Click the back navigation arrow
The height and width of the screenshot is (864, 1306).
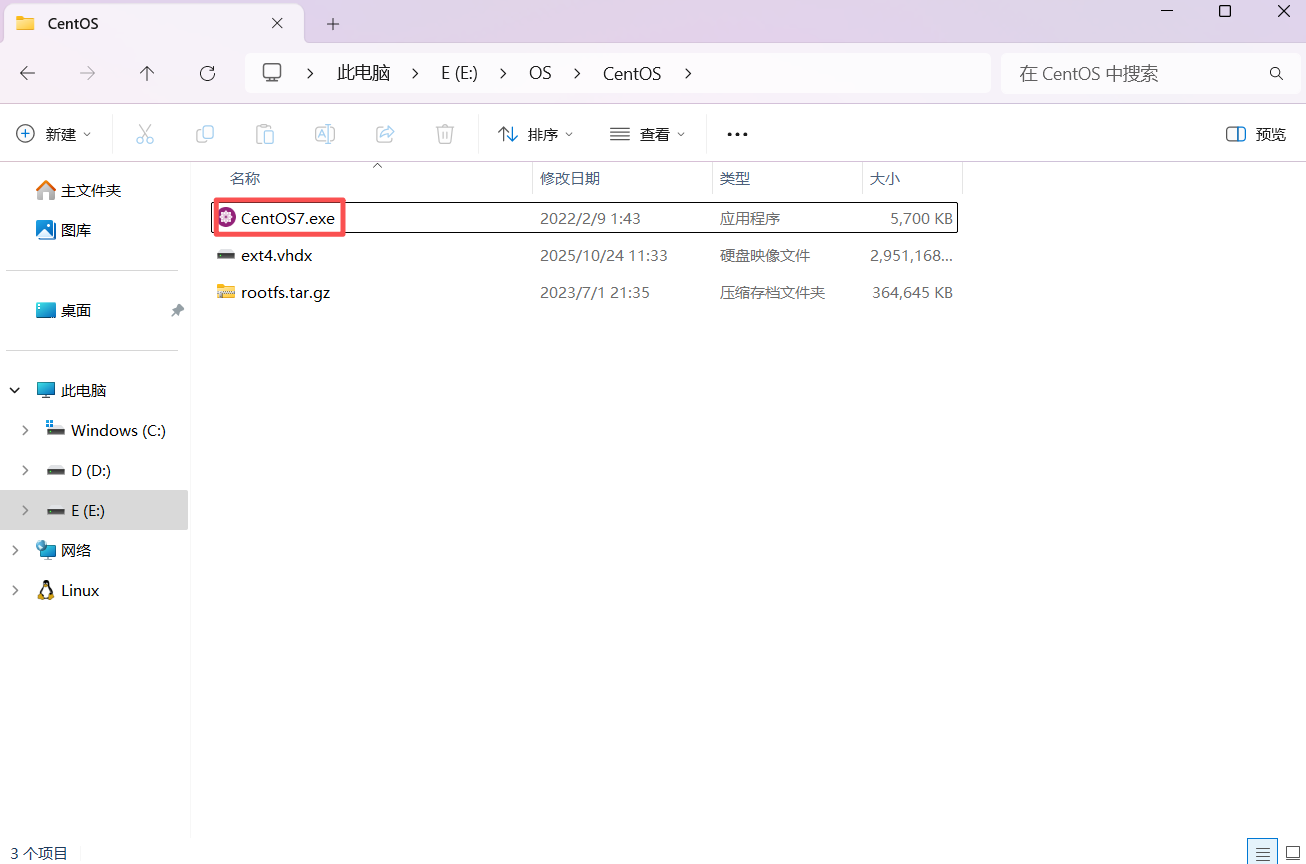27,72
